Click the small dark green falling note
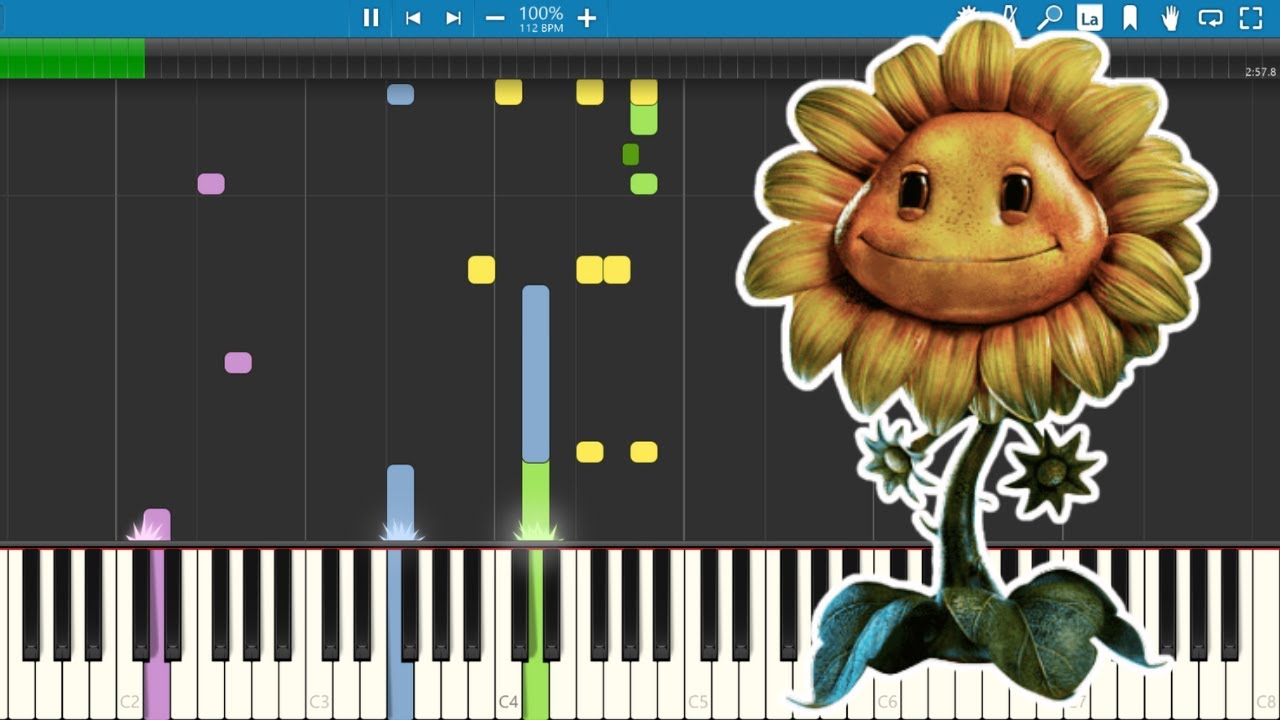 point(630,154)
